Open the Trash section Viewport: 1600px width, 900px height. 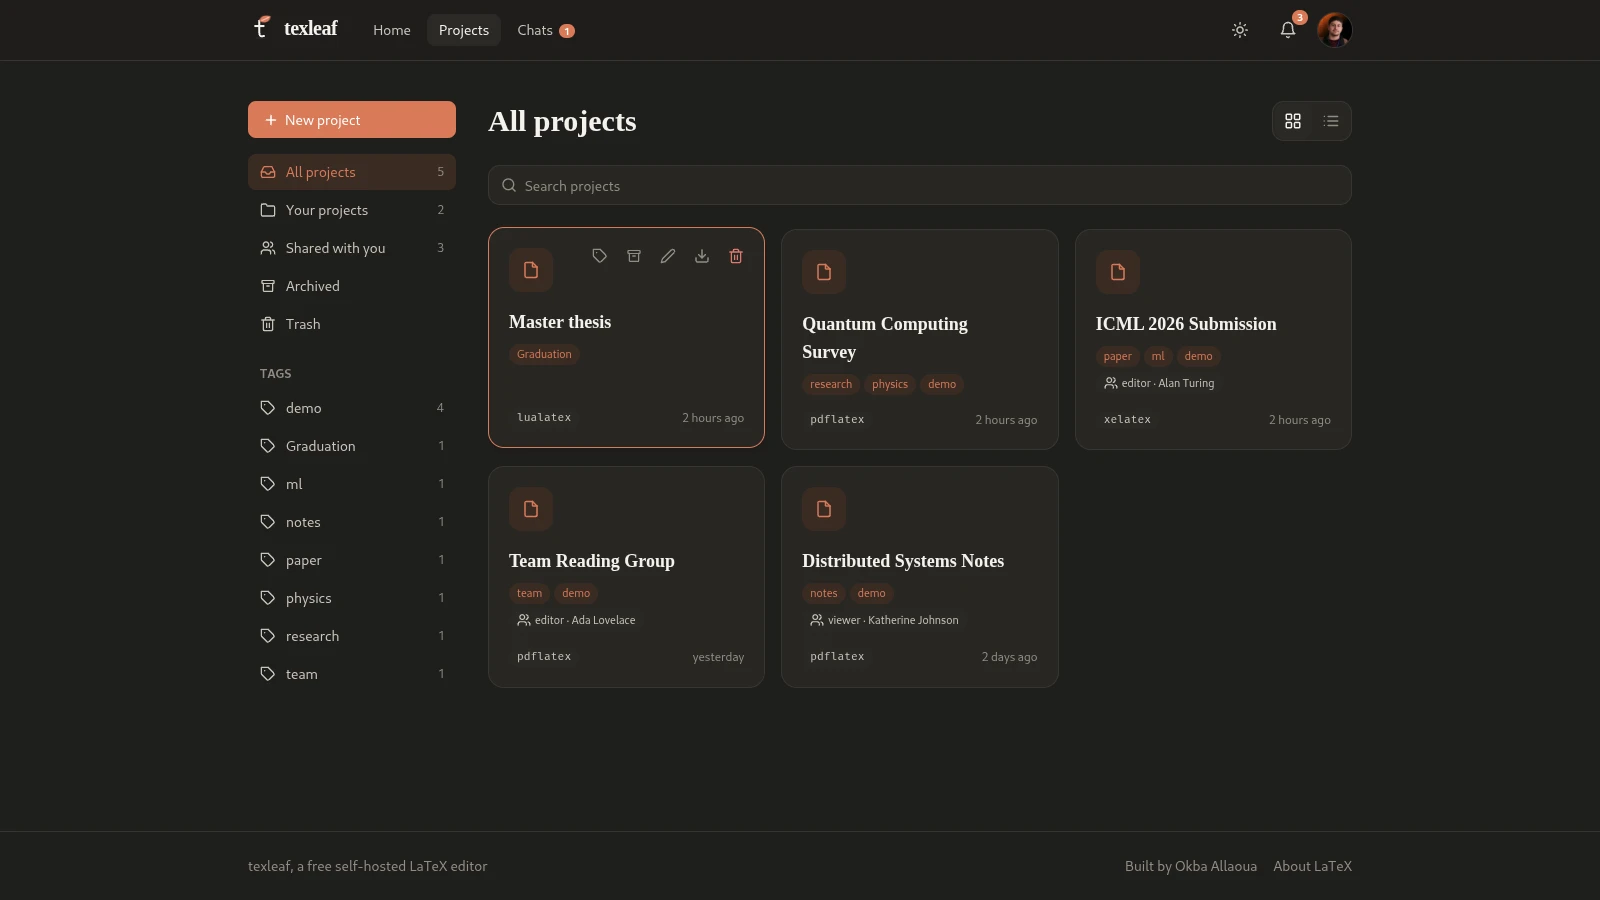[352, 324]
